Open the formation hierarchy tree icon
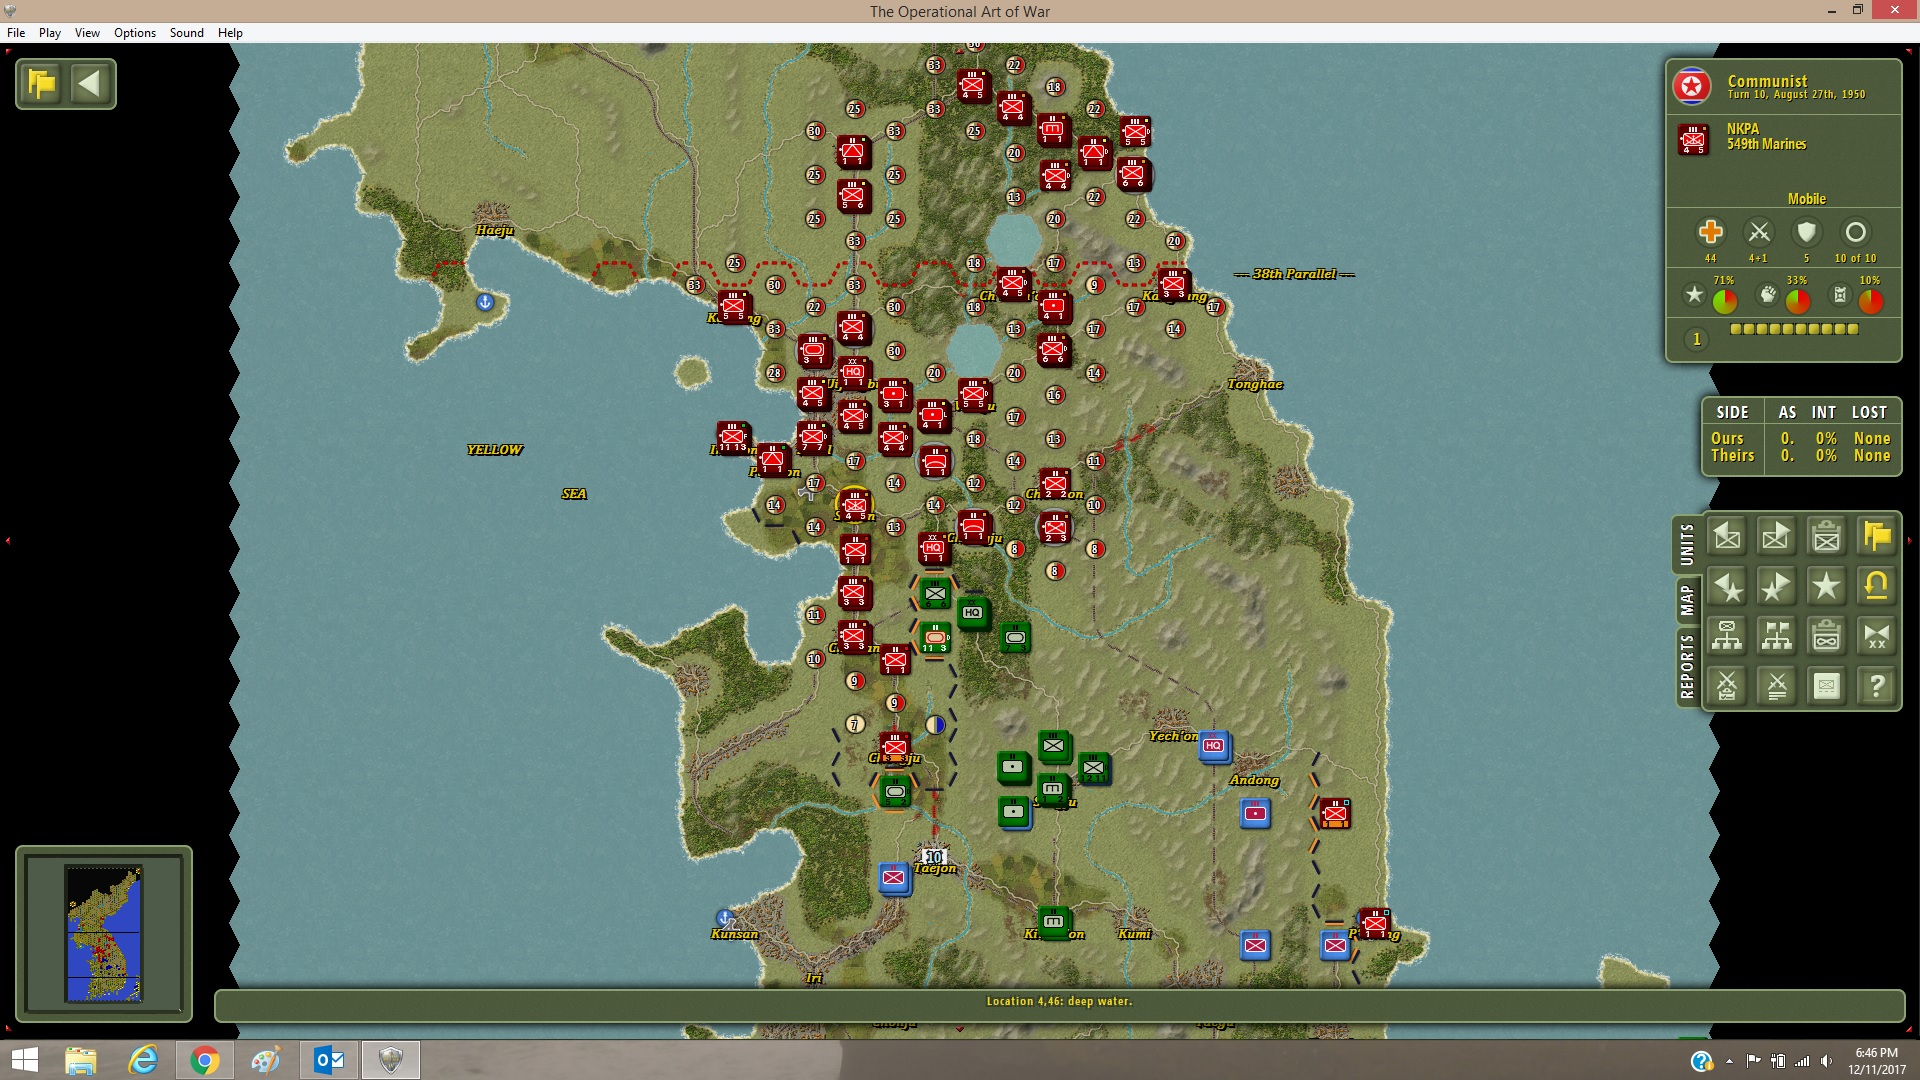This screenshot has height=1080, width=1920. click(x=1727, y=636)
